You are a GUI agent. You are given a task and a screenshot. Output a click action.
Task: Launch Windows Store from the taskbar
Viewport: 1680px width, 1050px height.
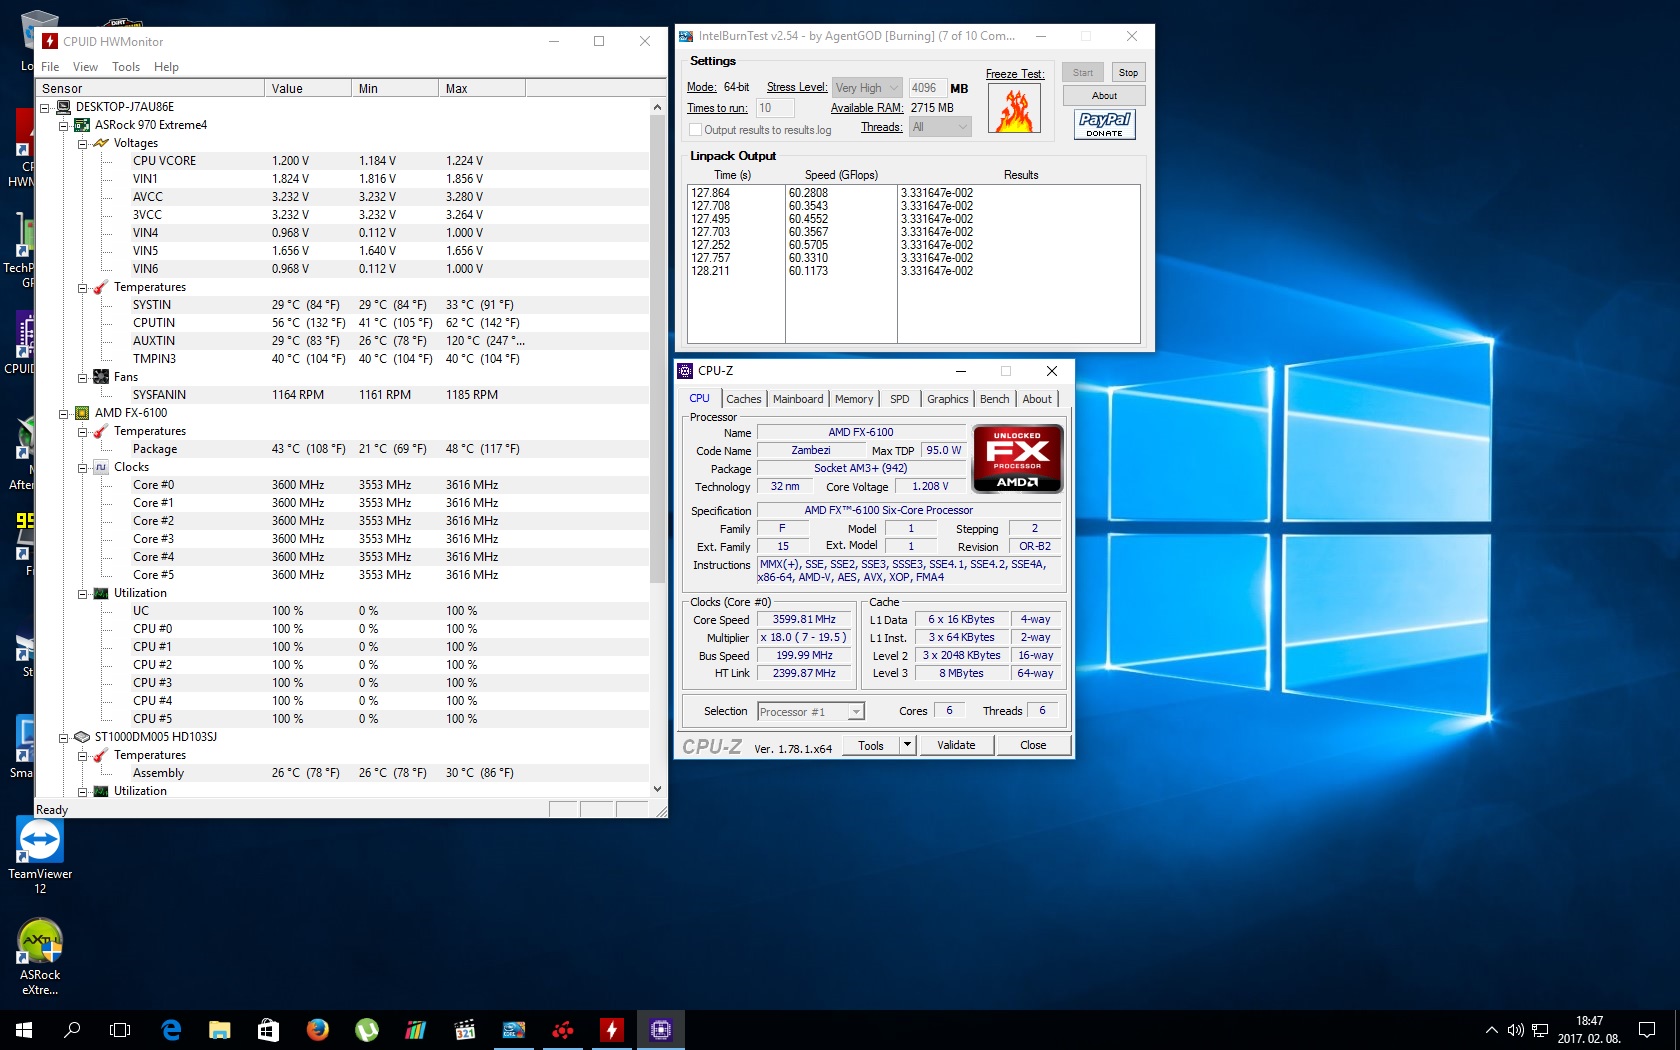(268, 1029)
